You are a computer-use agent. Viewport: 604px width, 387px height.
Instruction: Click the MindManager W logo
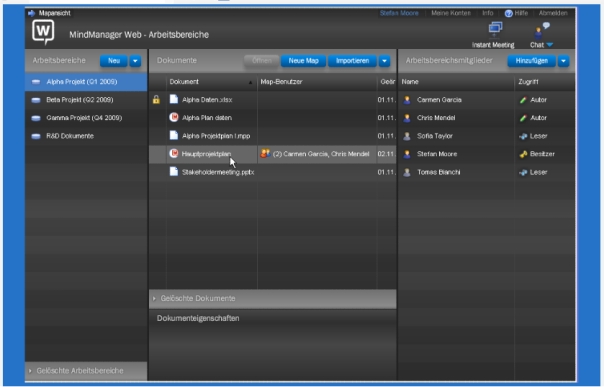[x=43, y=32]
